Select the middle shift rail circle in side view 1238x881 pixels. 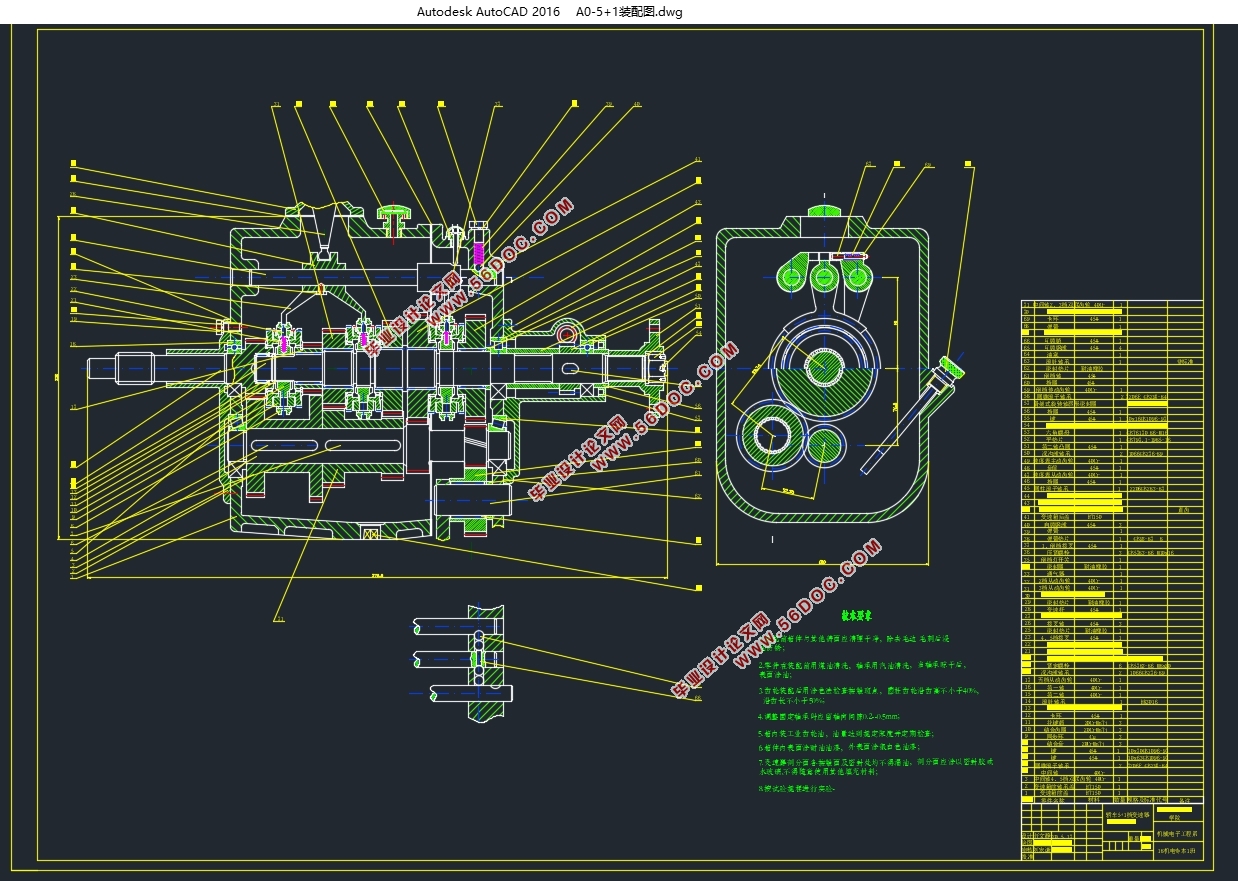pos(823,276)
